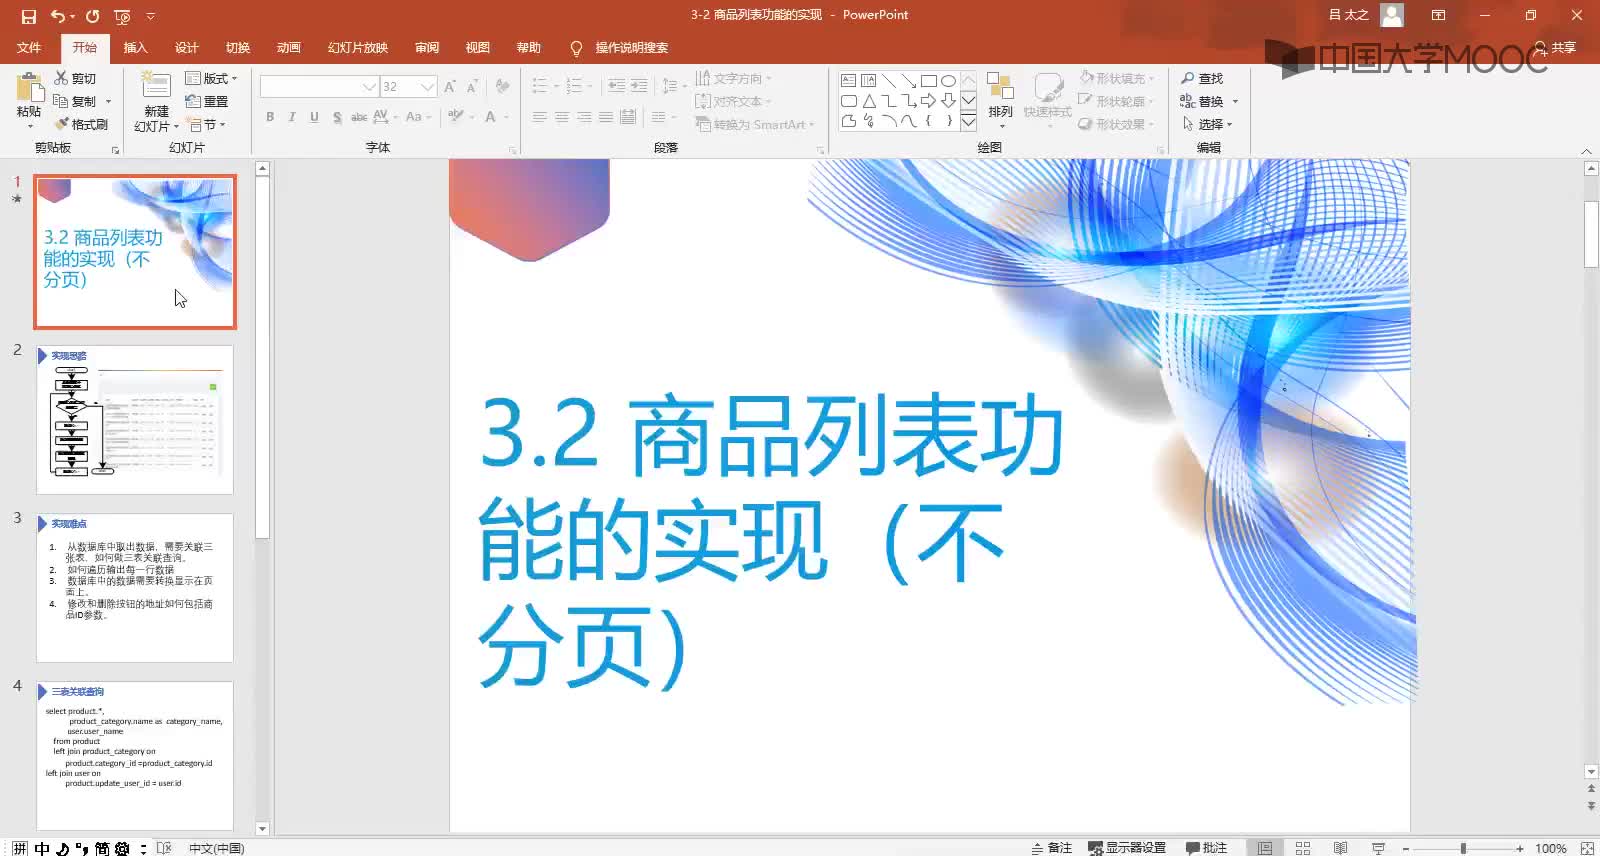1600x856 pixels.
Task: Expand the Select (选择) dropdown
Action: tap(1208, 124)
